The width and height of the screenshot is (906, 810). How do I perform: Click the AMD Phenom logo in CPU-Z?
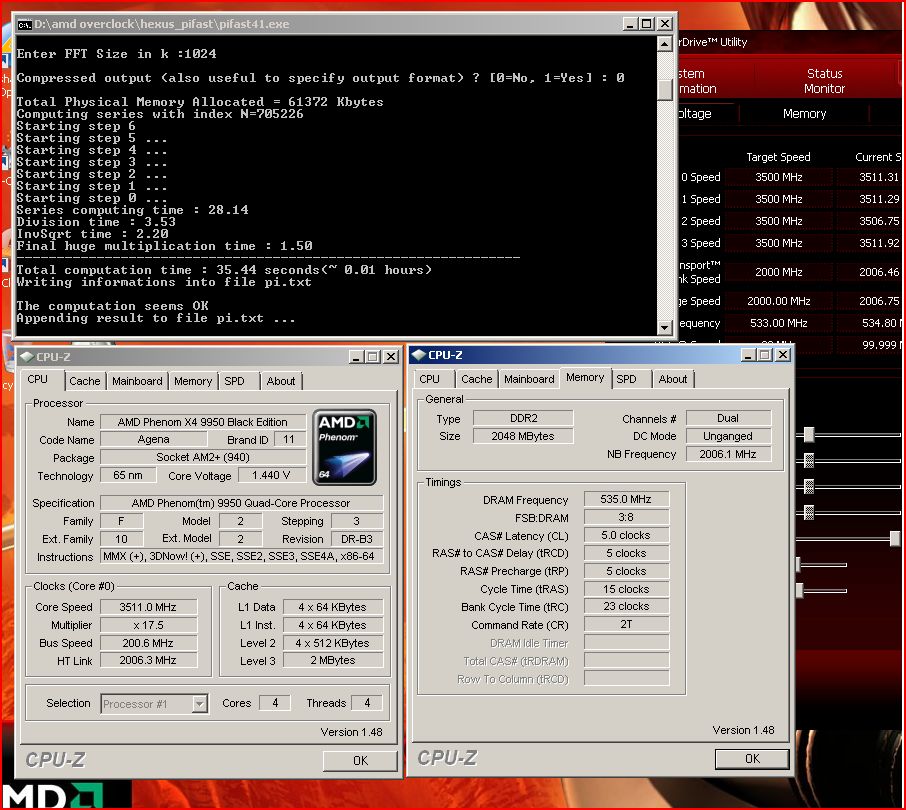(344, 447)
